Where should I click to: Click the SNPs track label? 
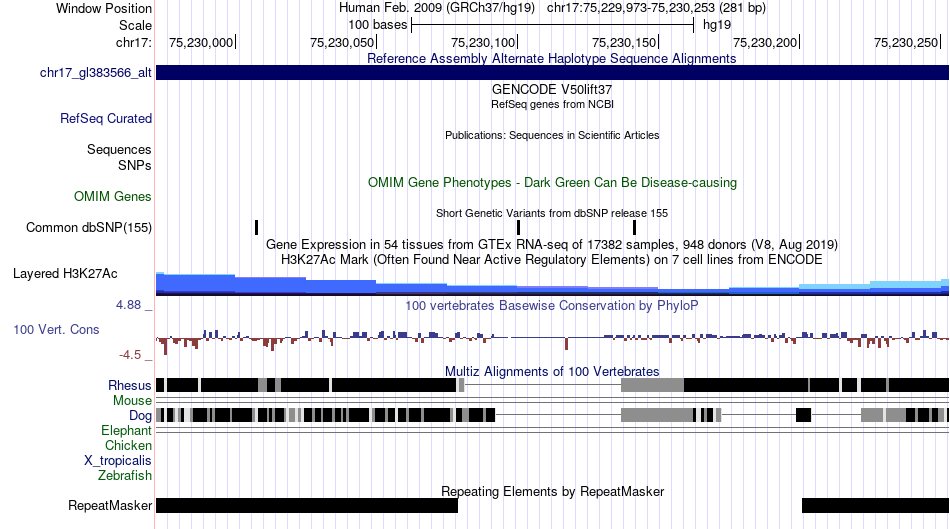coord(135,165)
